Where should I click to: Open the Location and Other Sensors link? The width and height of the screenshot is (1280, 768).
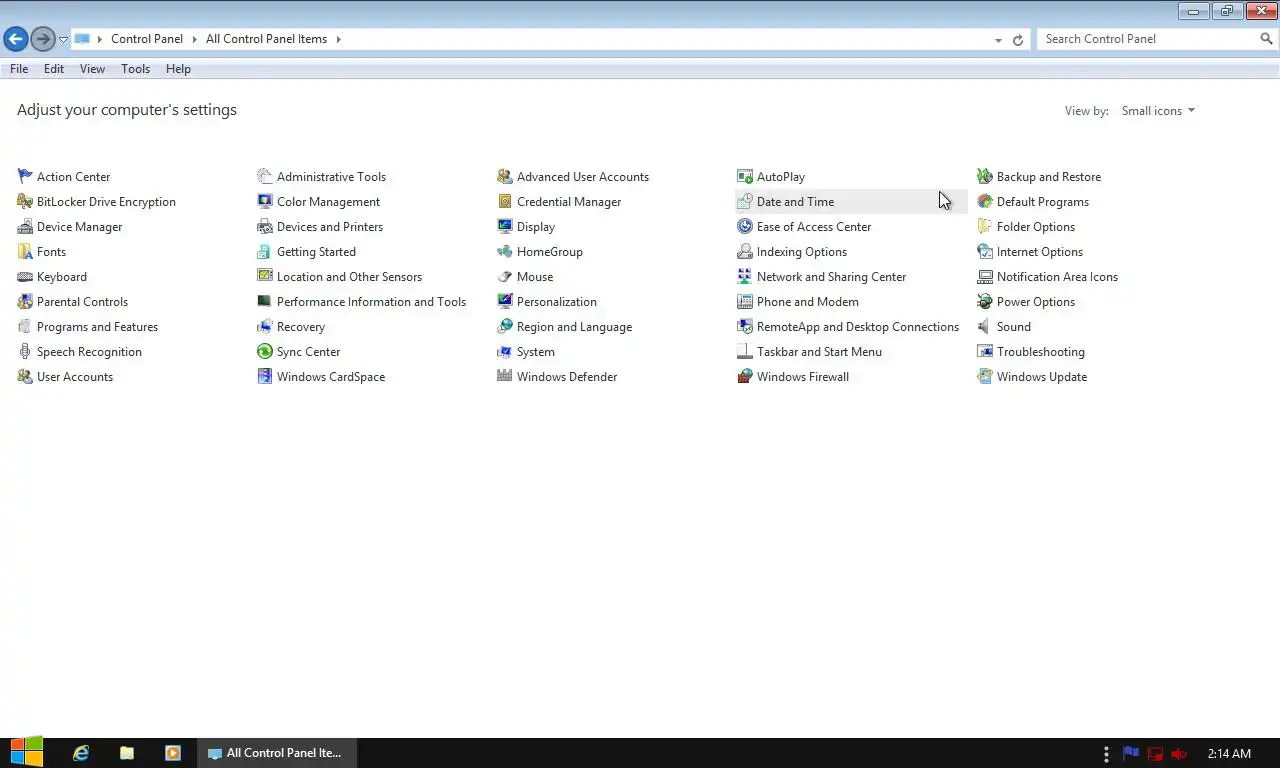(x=349, y=277)
